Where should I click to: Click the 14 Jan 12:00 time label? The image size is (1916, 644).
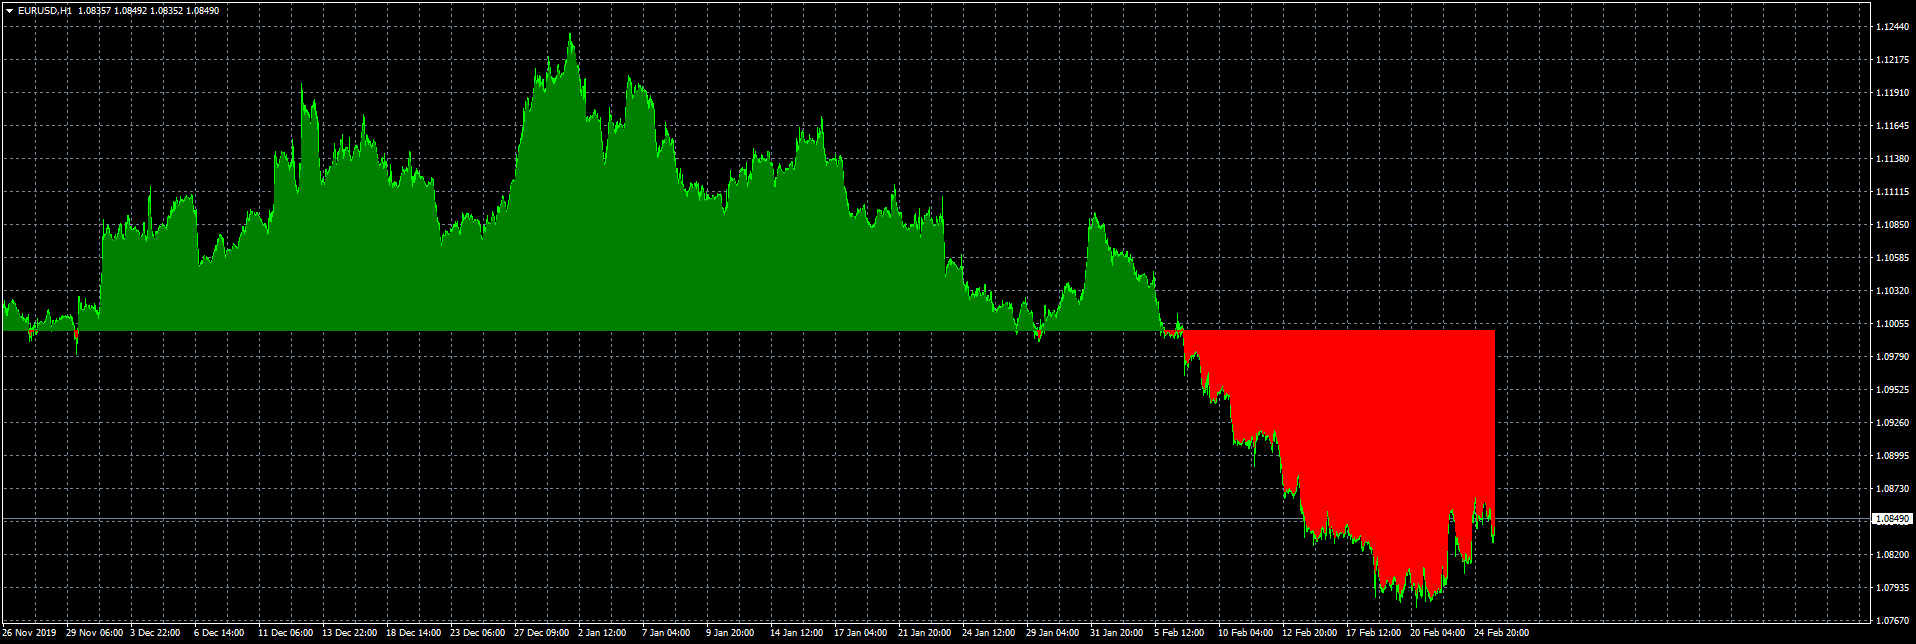point(797,633)
